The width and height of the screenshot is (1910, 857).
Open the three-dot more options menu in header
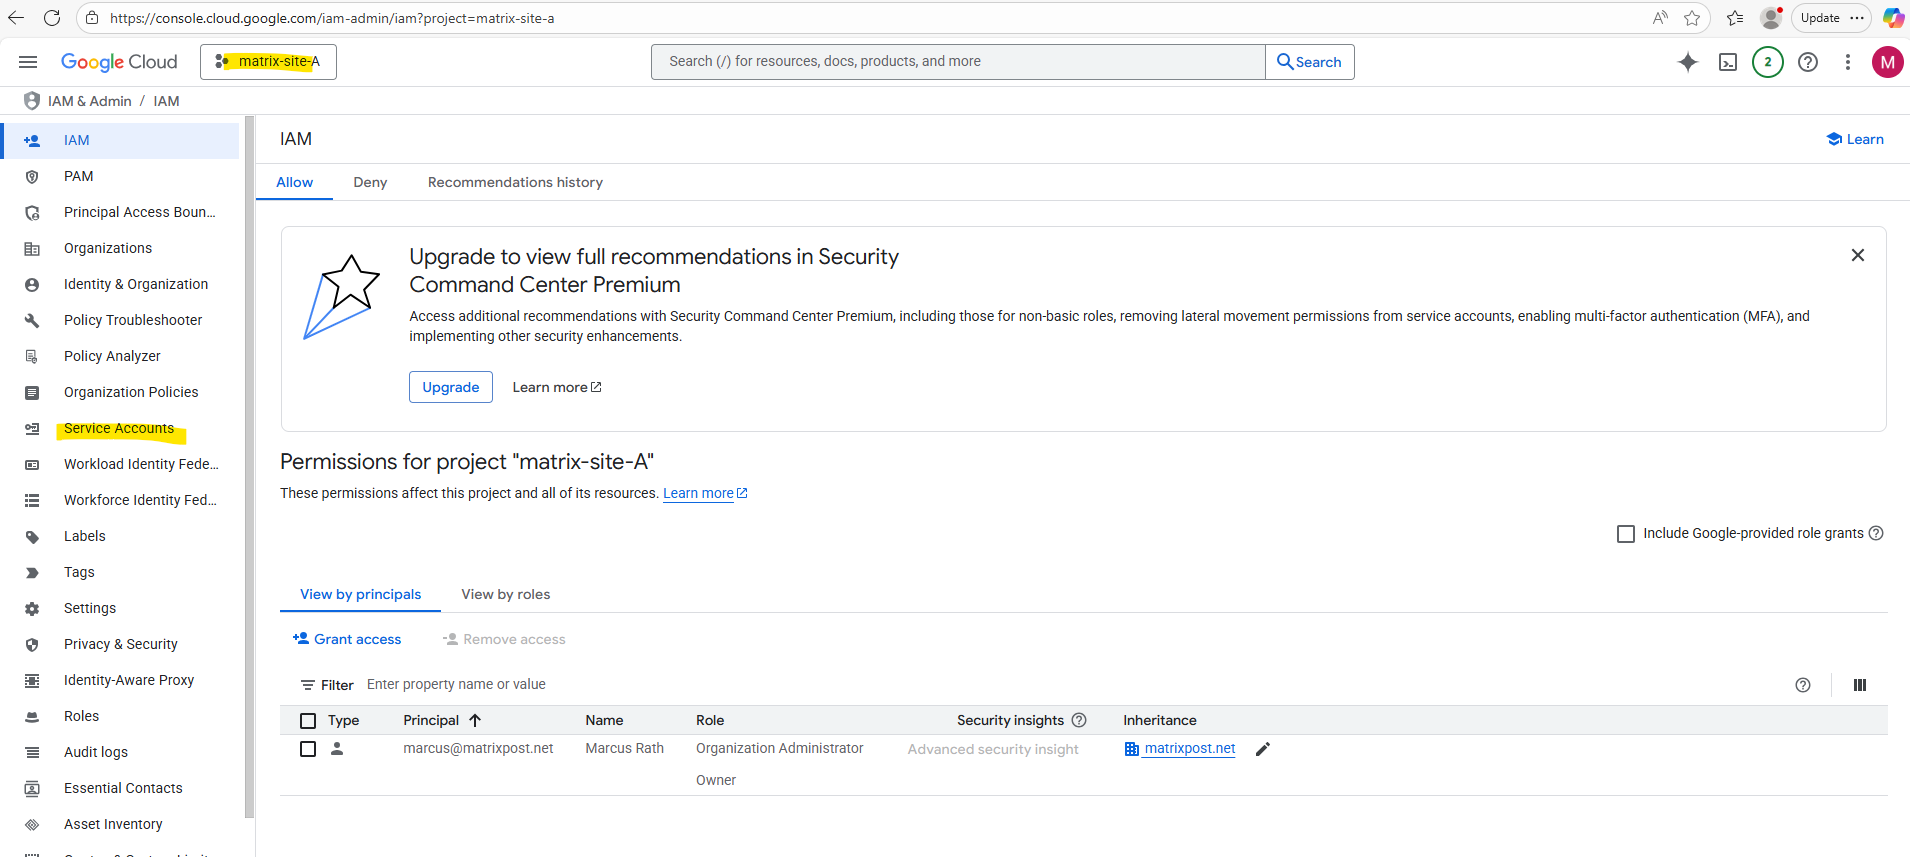tap(1848, 62)
